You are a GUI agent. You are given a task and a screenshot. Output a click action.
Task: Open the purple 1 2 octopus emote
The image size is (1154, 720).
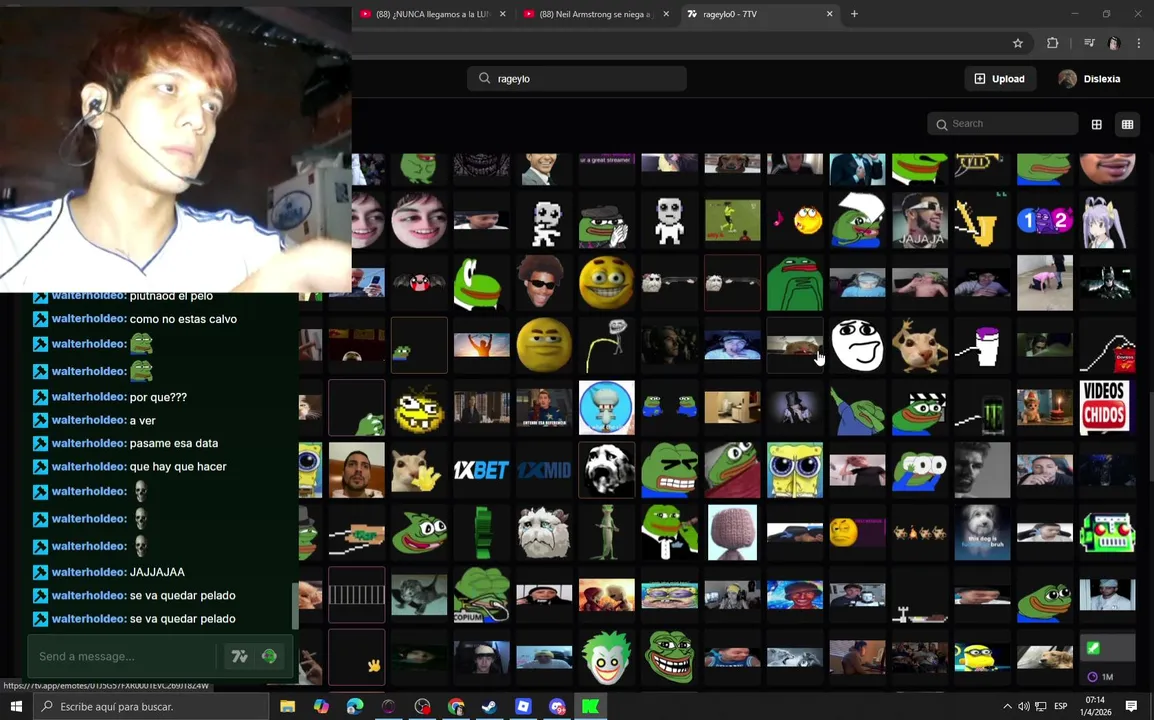coord(1044,219)
